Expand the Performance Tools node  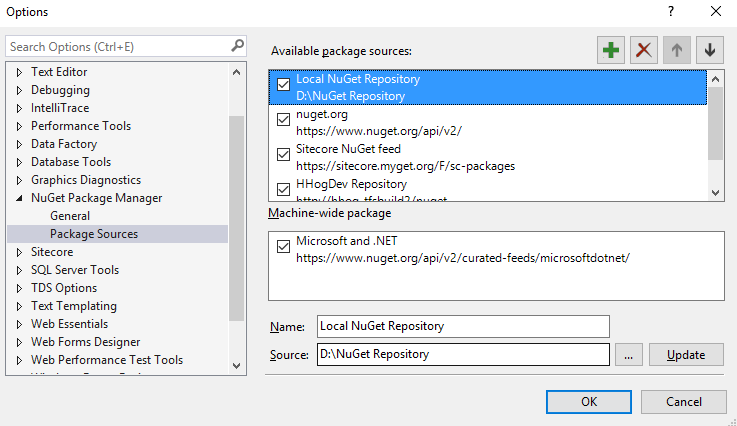click(19, 126)
